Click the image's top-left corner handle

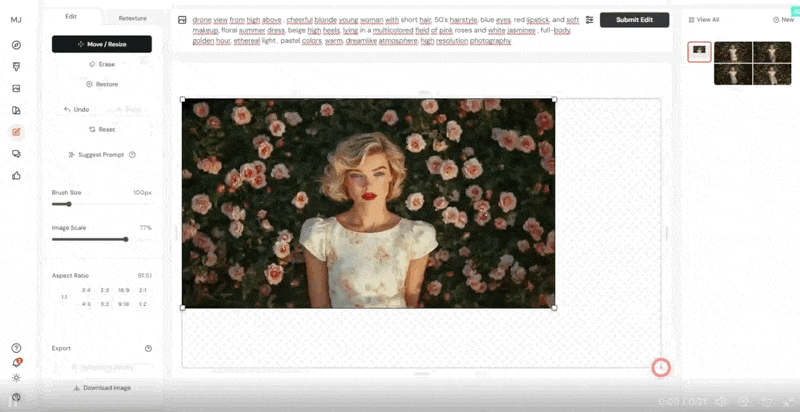(x=183, y=99)
